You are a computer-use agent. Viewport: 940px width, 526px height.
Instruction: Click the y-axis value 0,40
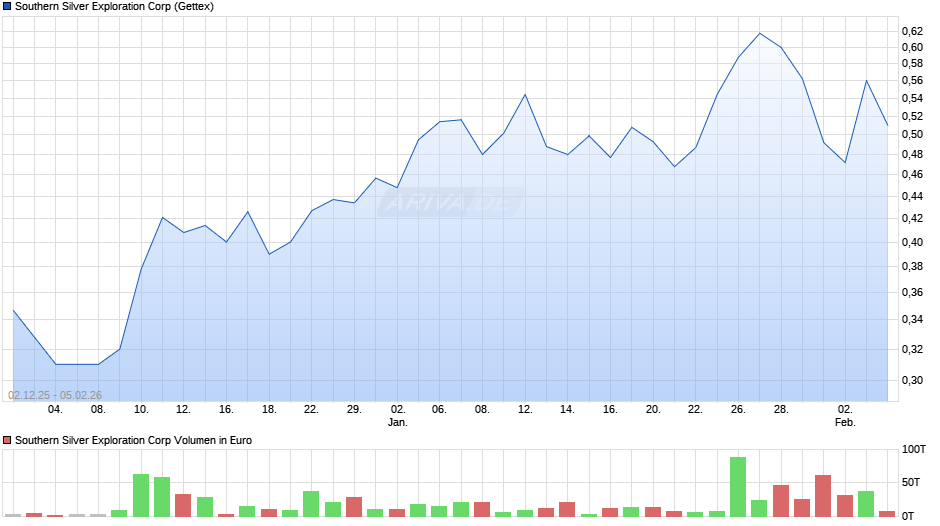912,242
